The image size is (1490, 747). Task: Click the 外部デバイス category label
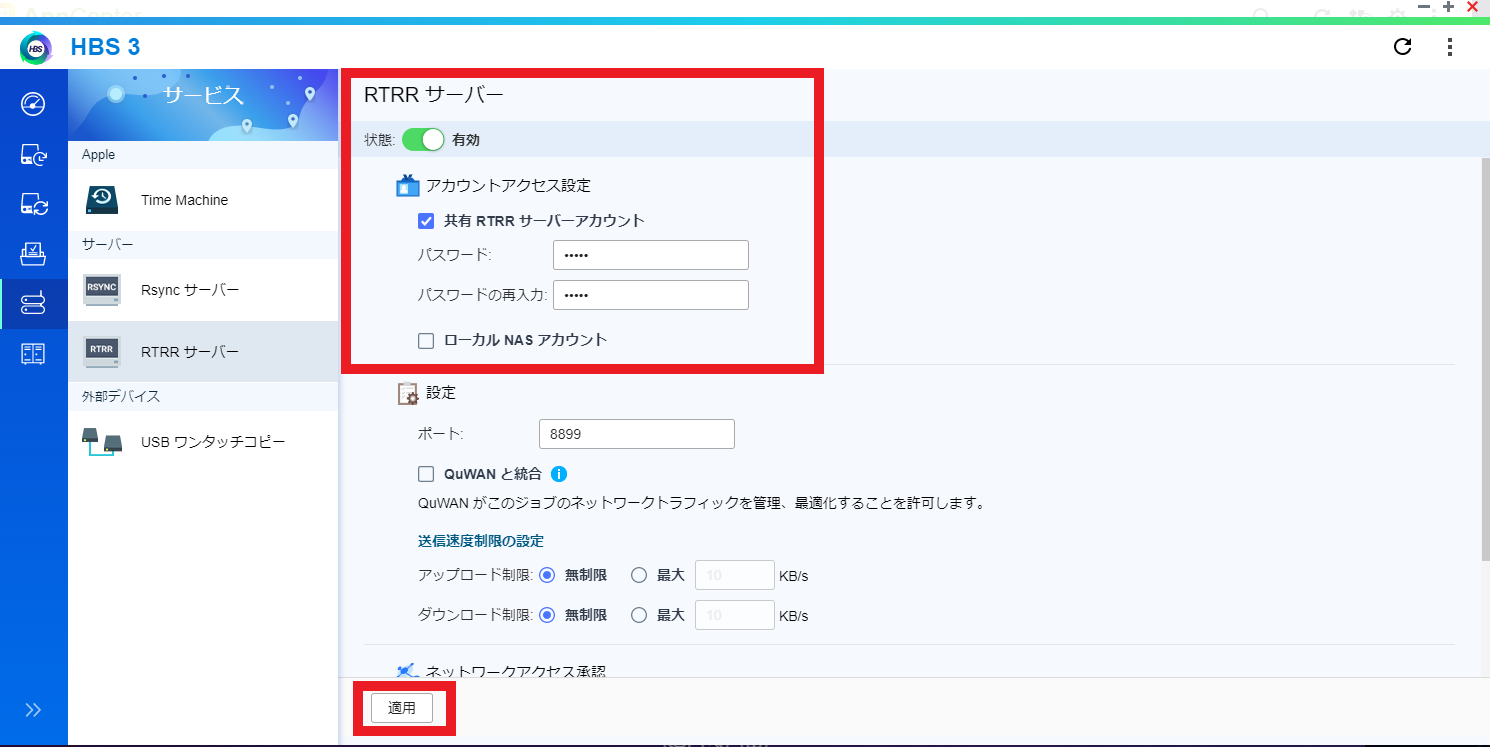coord(121,396)
